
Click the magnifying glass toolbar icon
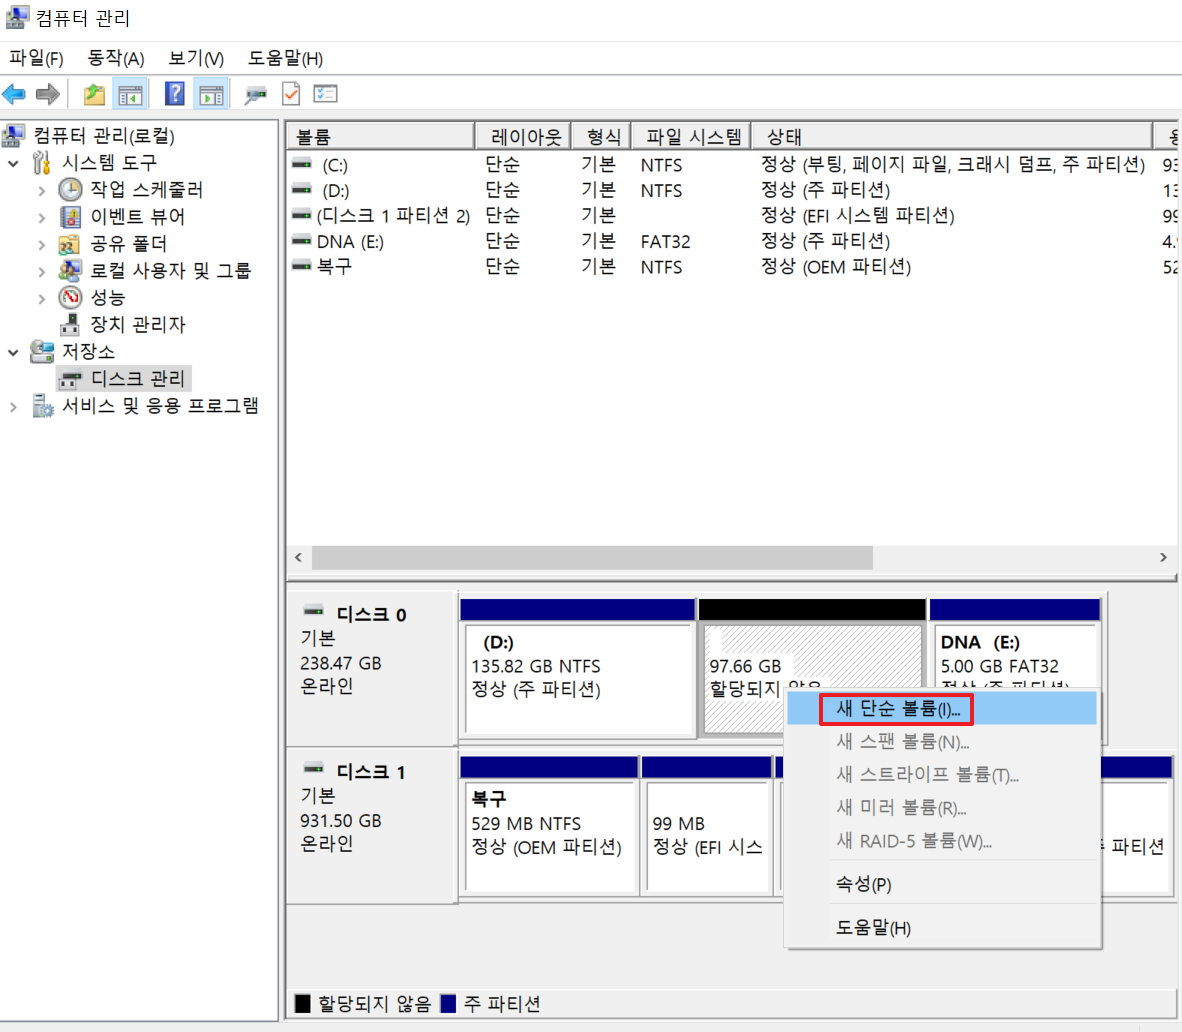click(254, 93)
